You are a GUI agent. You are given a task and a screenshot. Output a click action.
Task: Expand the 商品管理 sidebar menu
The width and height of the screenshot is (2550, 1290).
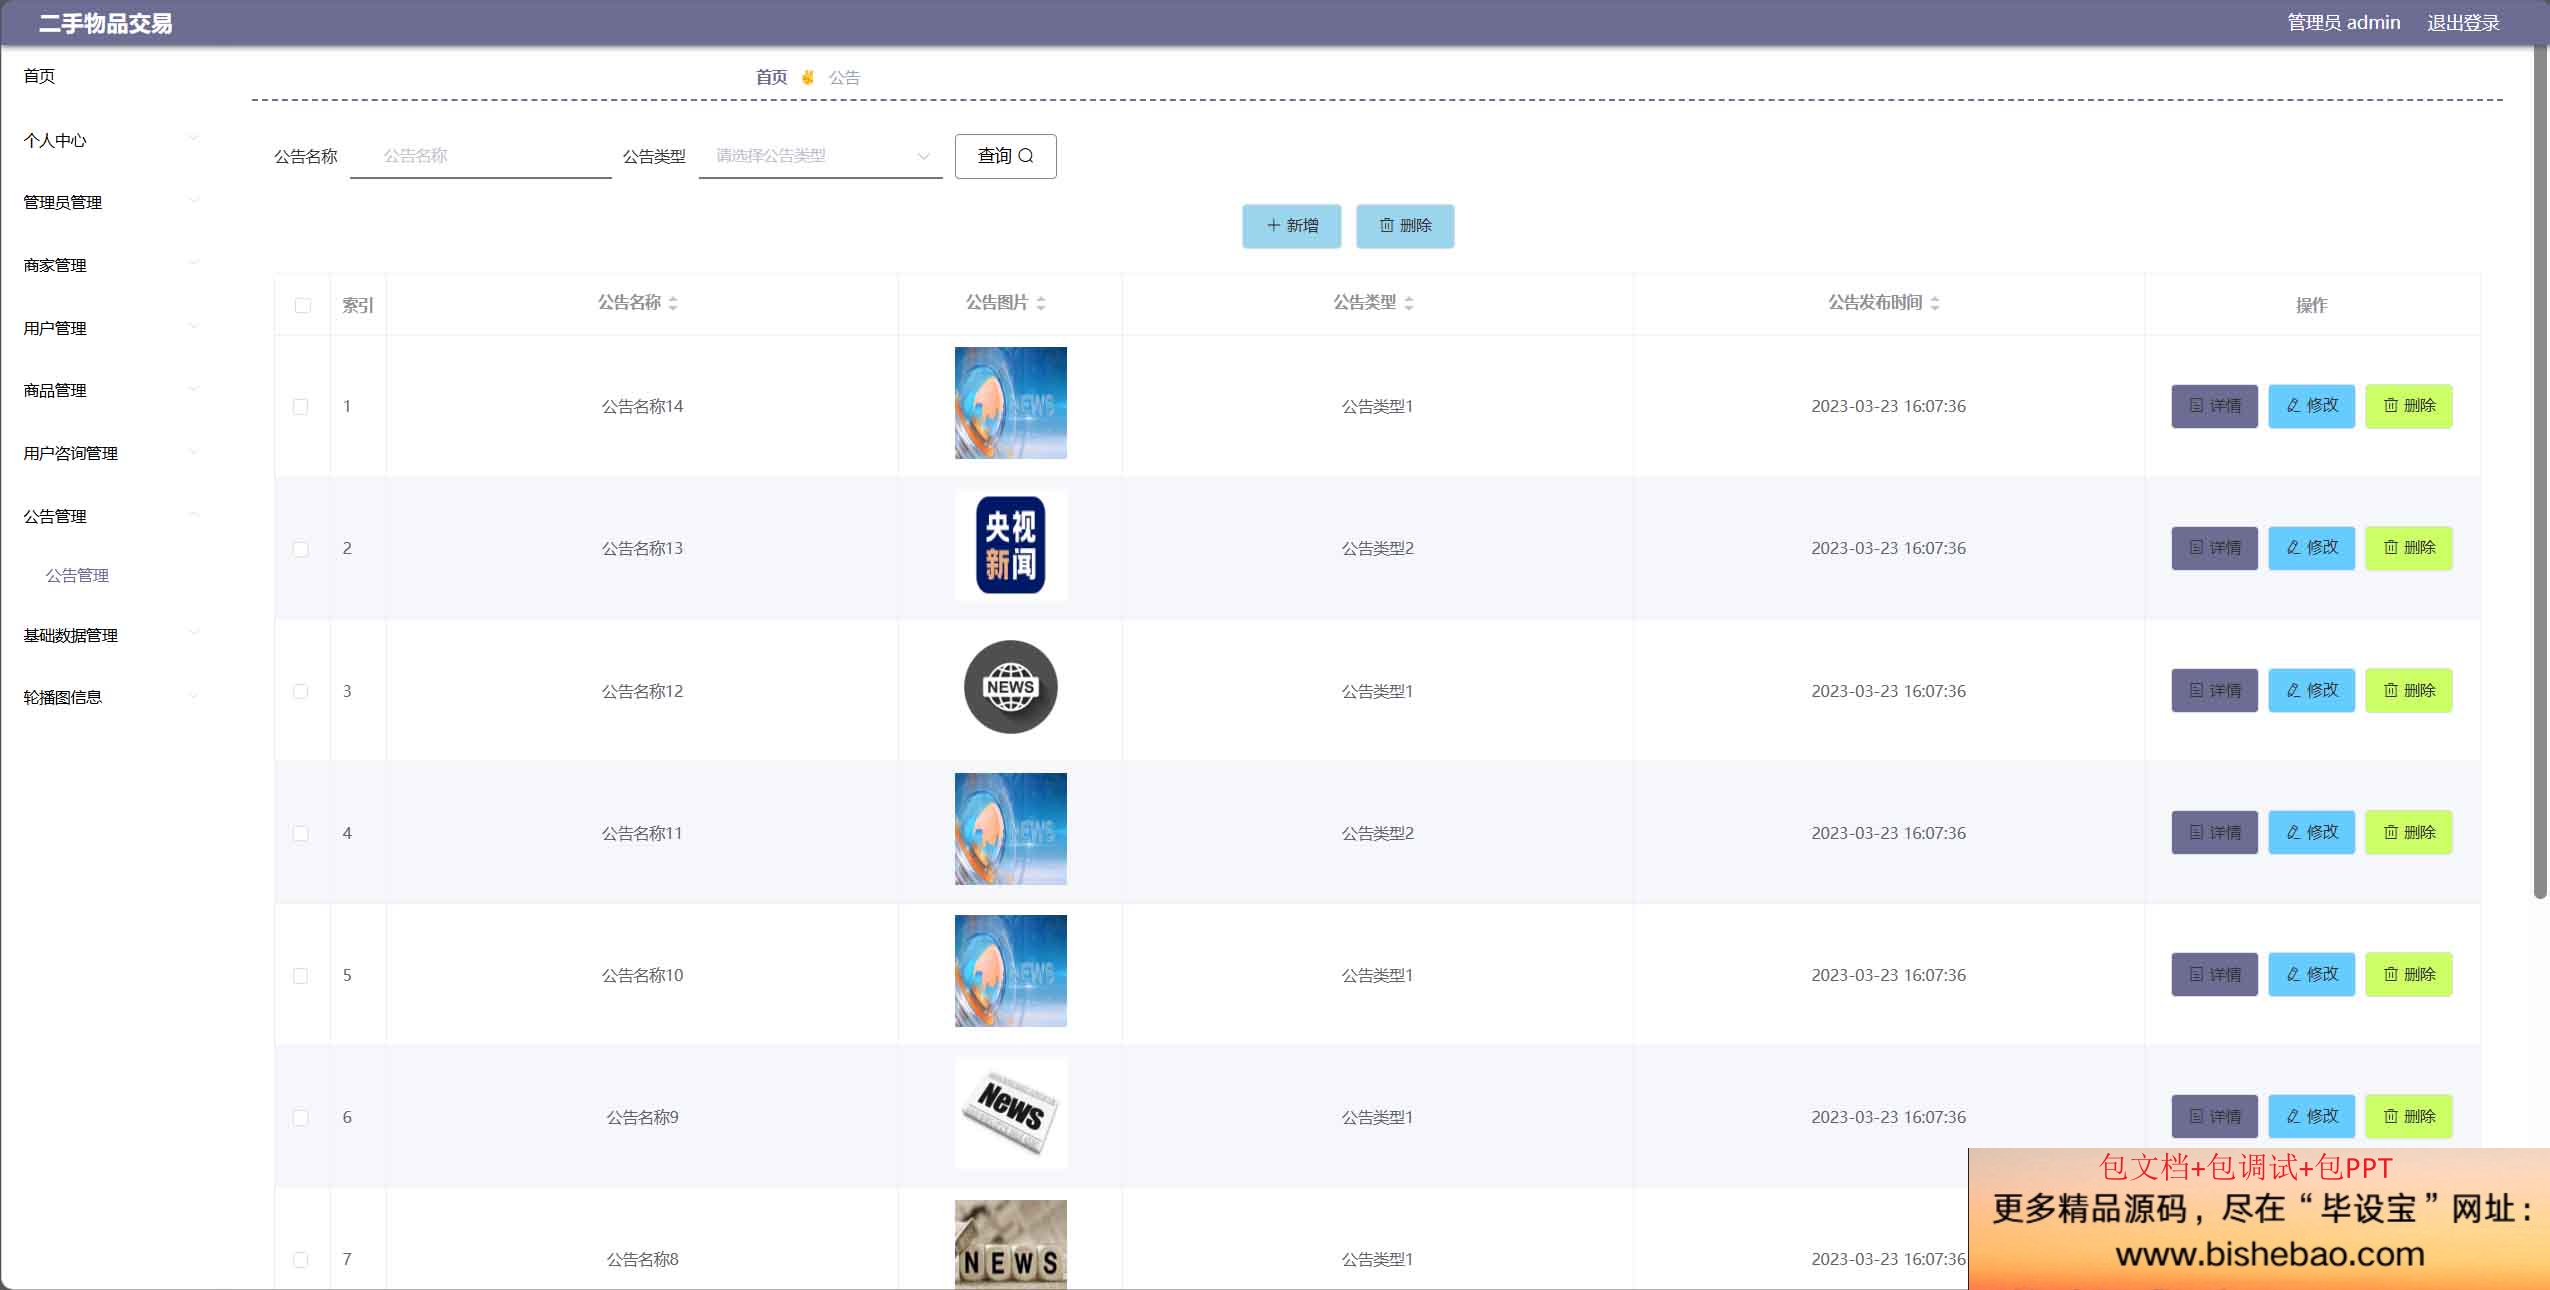110,390
